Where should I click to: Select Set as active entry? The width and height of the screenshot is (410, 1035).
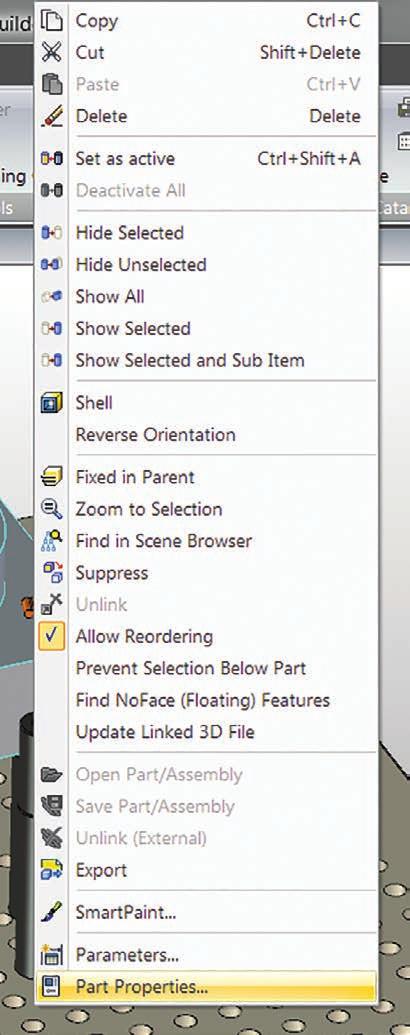[206, 158]
